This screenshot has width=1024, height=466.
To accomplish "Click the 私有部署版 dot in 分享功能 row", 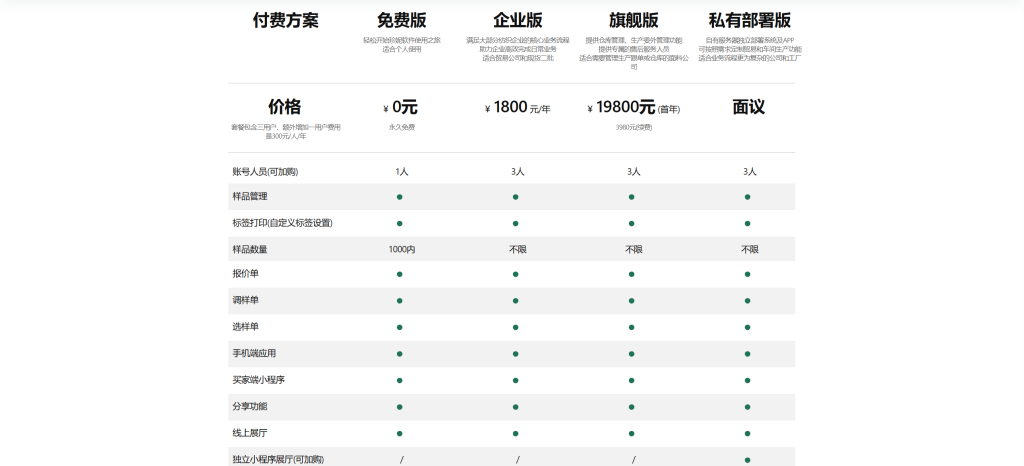I will point(748,406).
